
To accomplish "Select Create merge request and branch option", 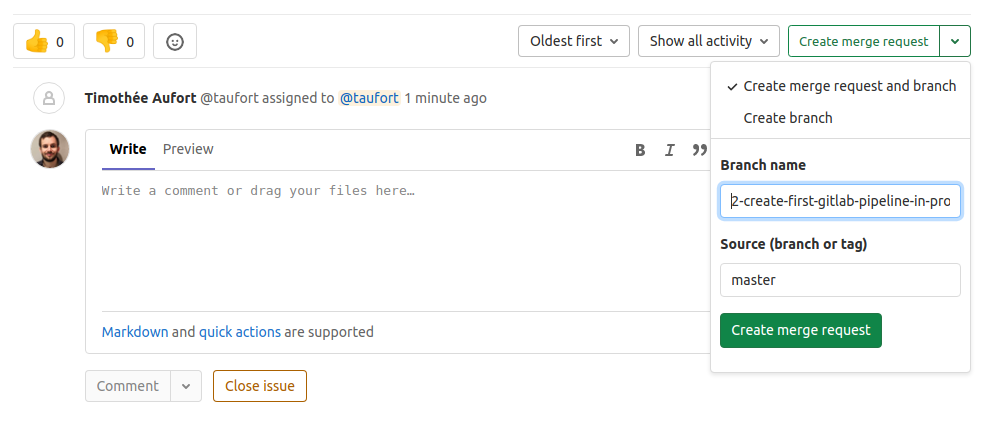I will [841, 86].
